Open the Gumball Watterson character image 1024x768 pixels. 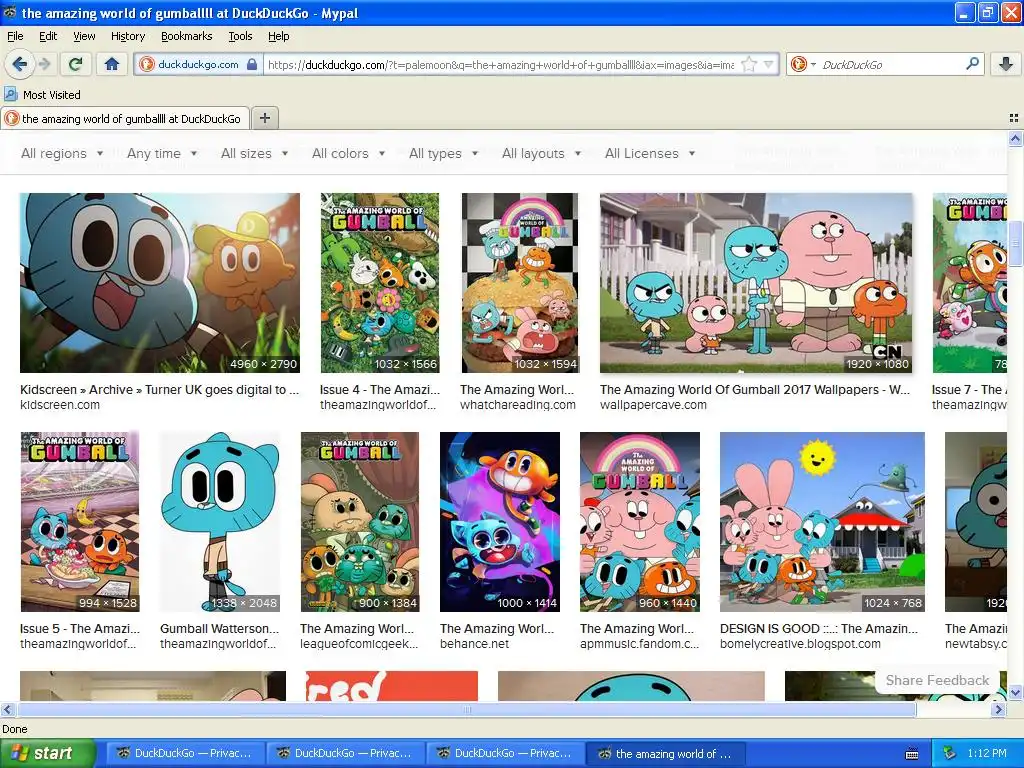[x=220, y=522]
